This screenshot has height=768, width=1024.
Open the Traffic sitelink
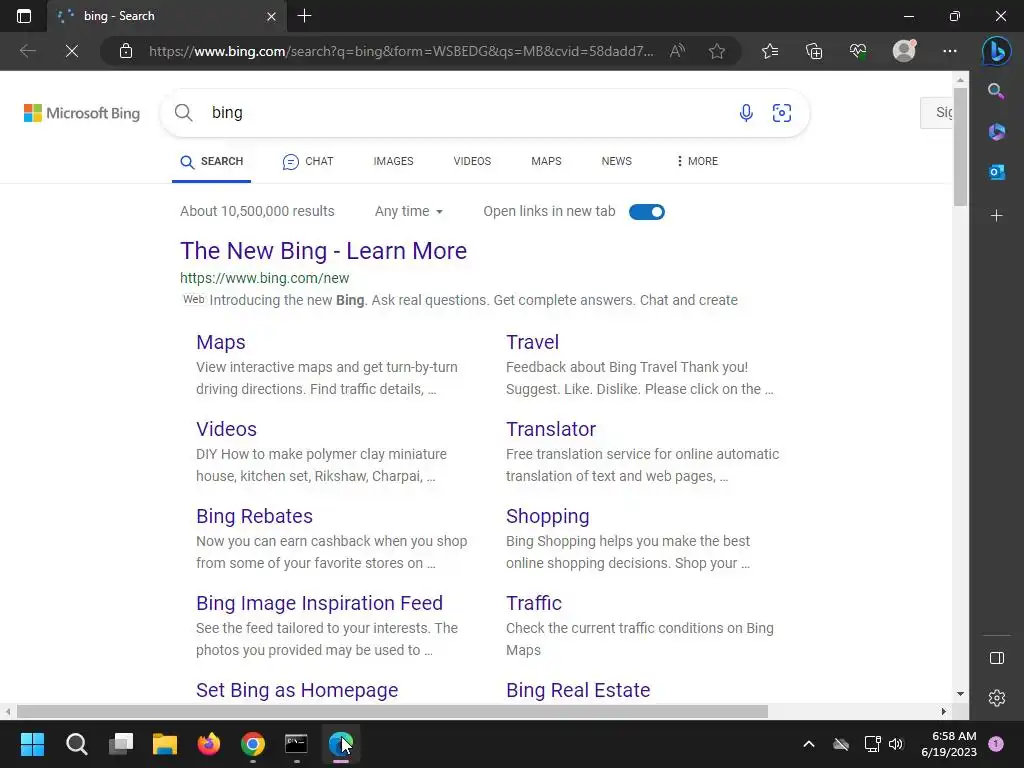pyautogui.click(x=534, y=603)
